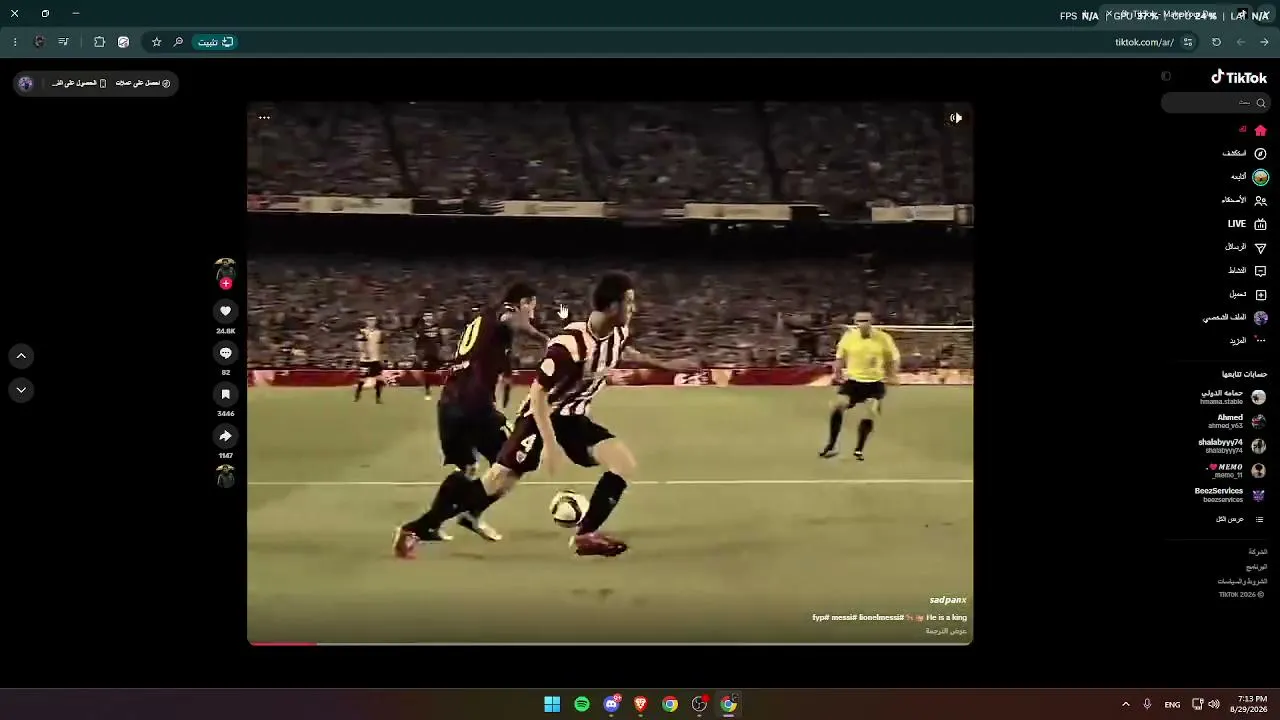Click the install app chip in address bar
This screenshot has height=720, width=1280.
[x=215, y=42]
